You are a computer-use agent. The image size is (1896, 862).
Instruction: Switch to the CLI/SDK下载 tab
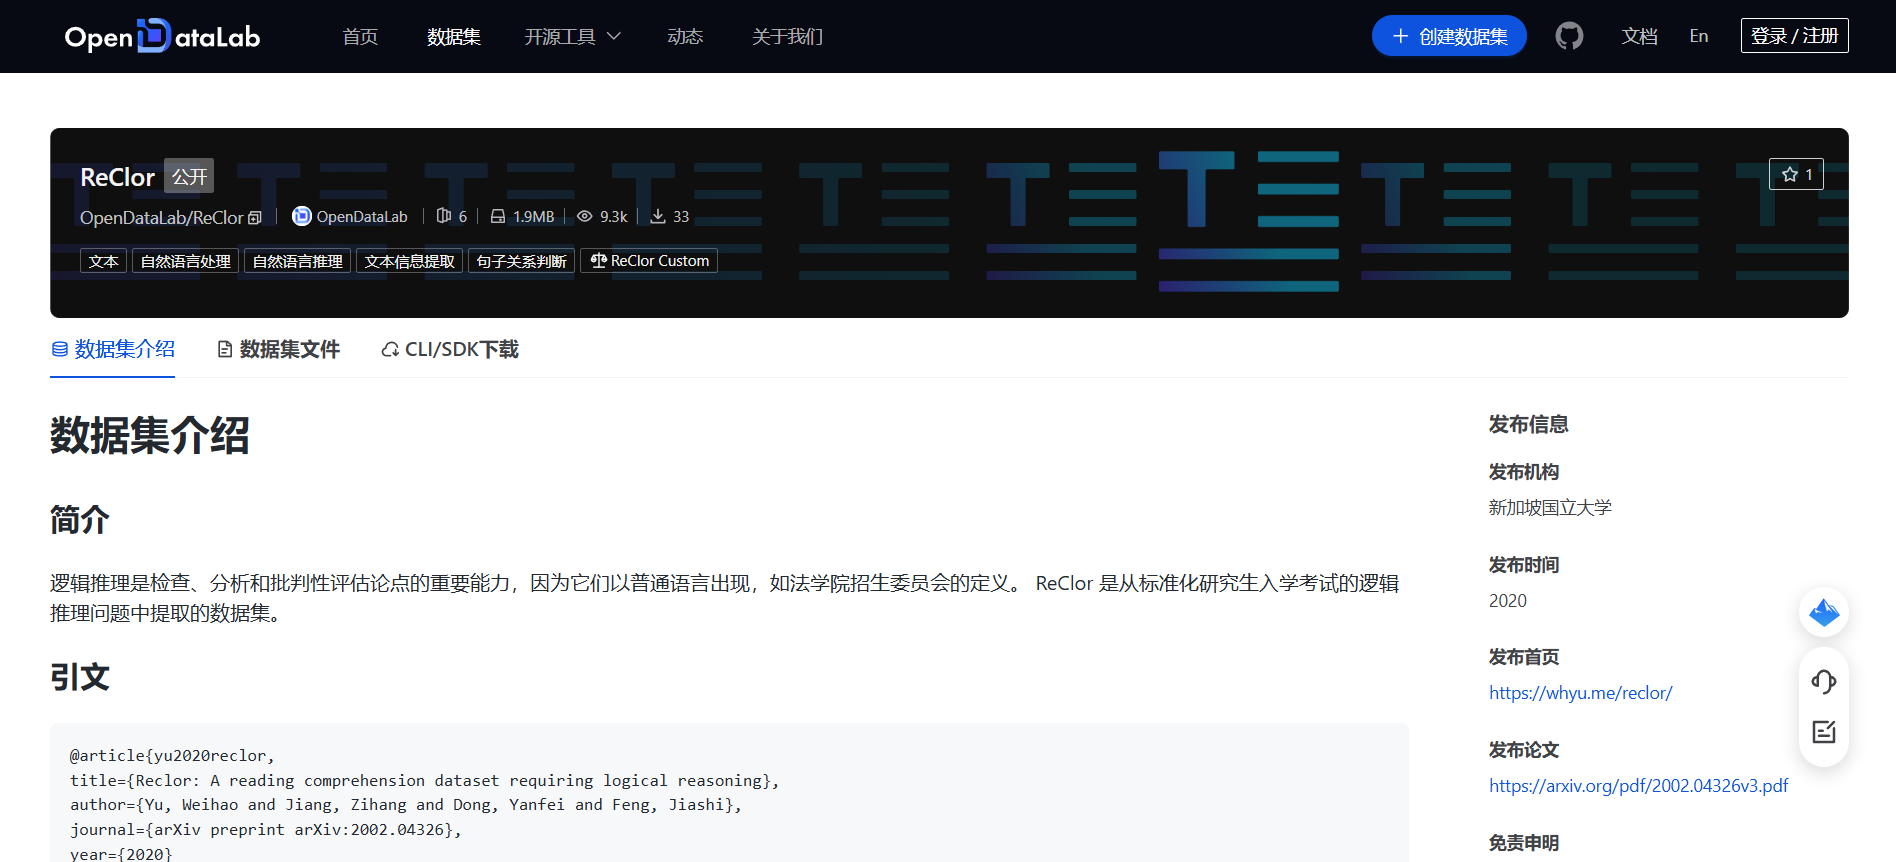pyautogui.click(x=450, y=349)
